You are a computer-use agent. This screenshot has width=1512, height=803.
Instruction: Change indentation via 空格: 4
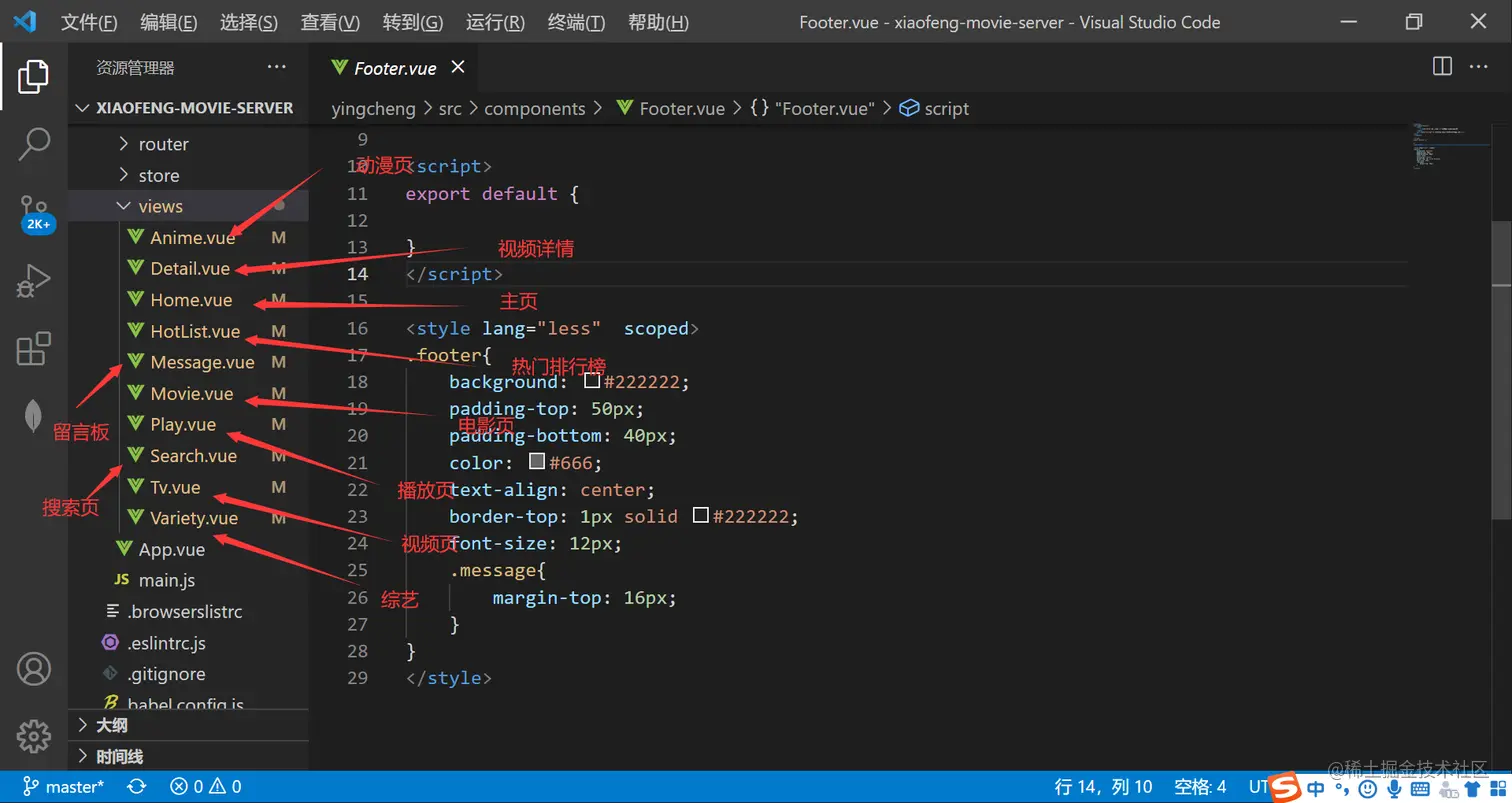point(1200,787)
